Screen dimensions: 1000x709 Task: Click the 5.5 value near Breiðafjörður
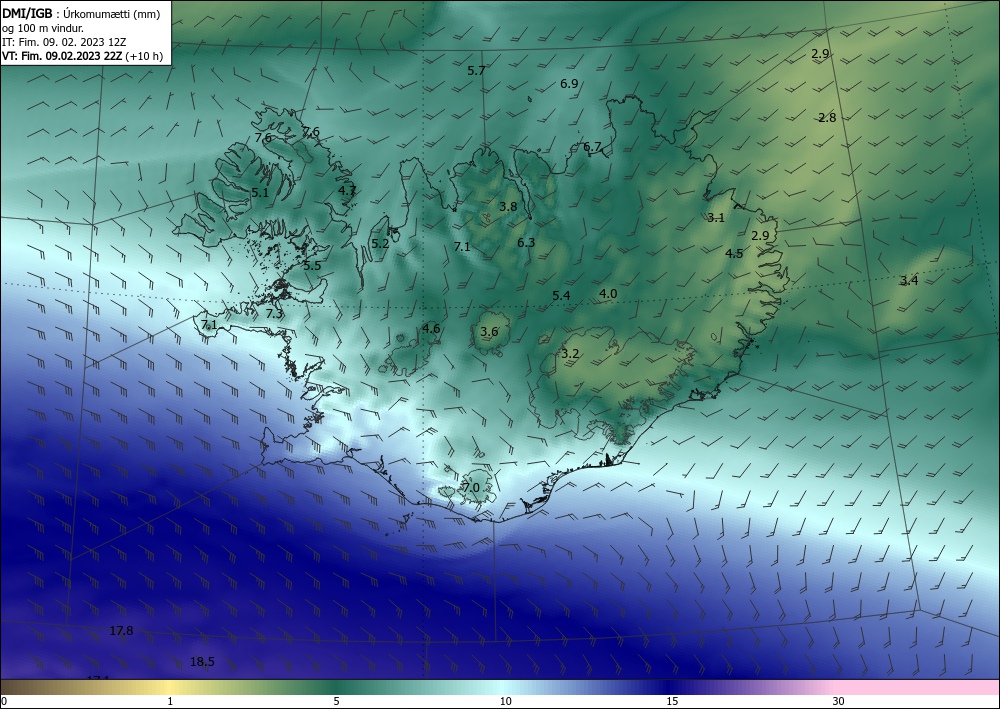[312, 266]
